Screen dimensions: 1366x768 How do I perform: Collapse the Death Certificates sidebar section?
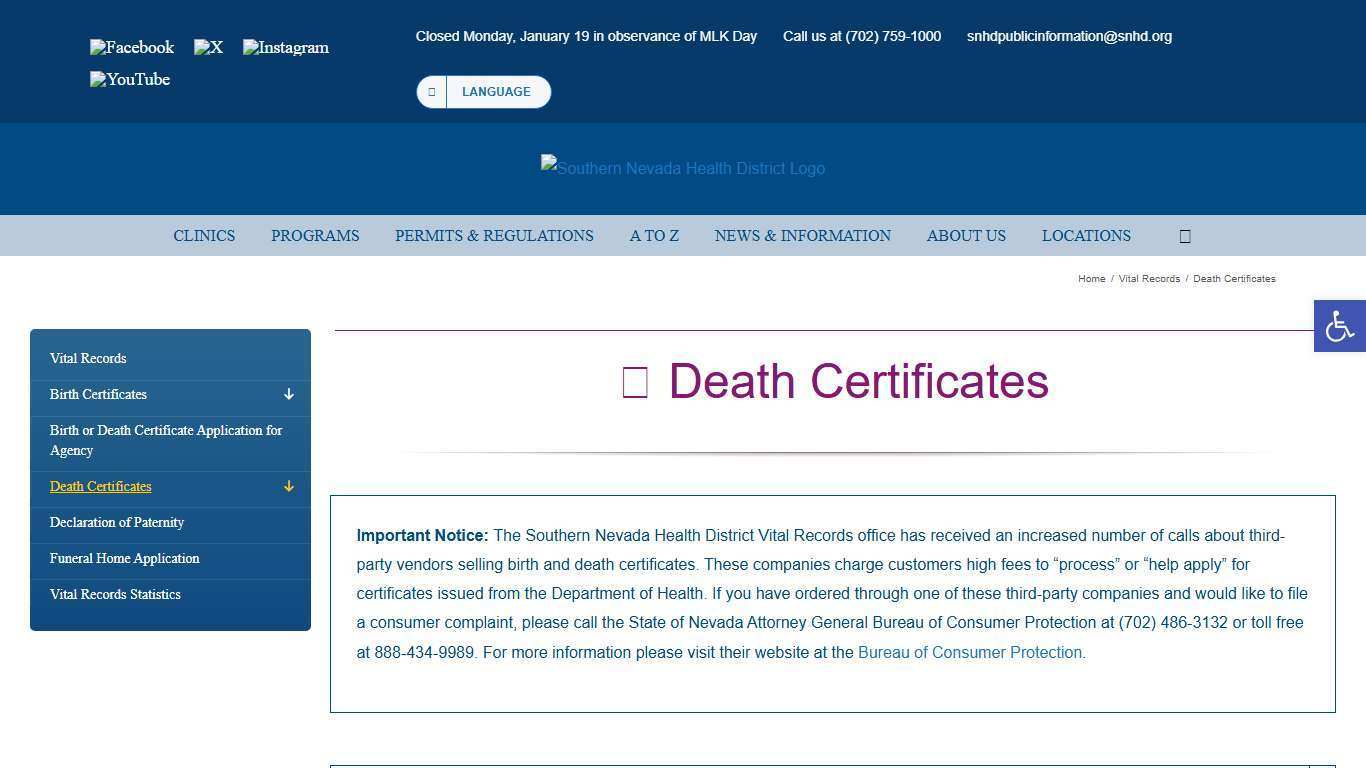click(288, 487)
